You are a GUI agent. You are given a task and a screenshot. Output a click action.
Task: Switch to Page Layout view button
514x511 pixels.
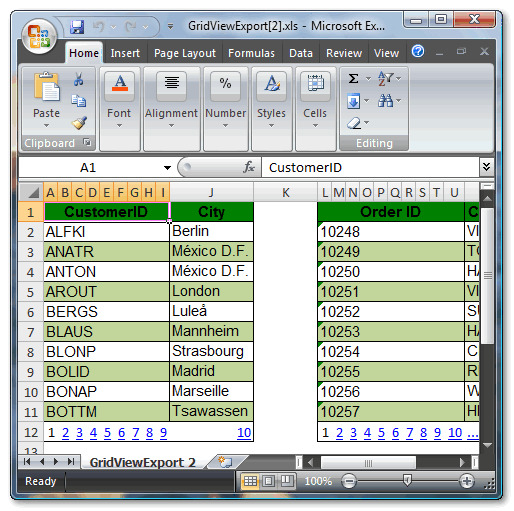[x=269, y=481]
